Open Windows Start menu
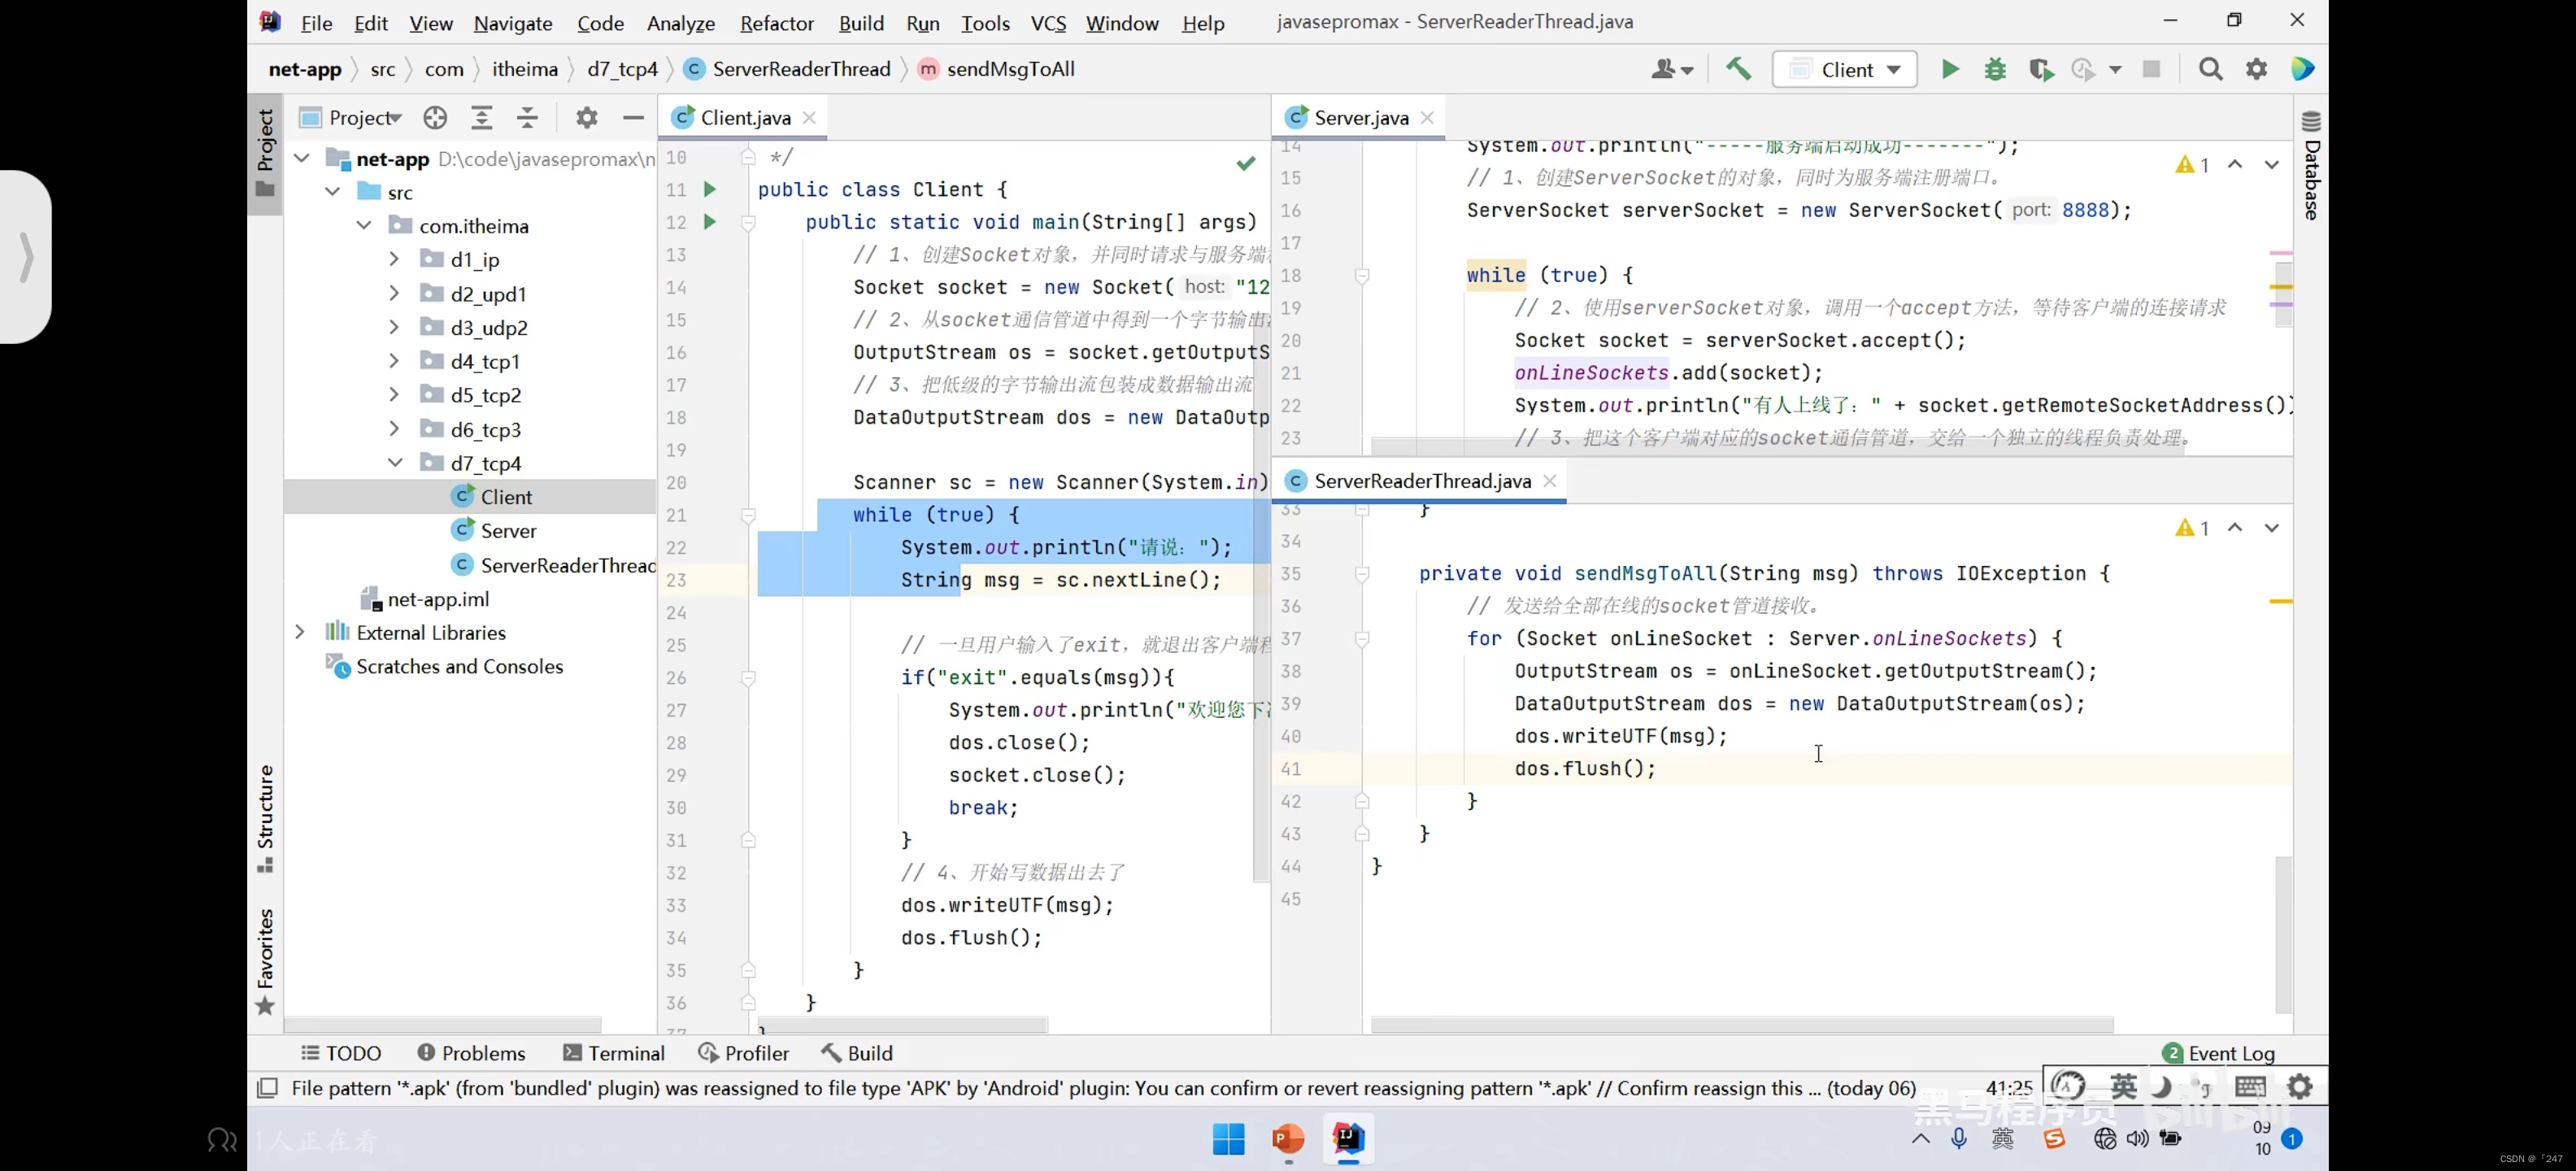The width and height of the screenshot is (2576, 1171). pos(1228,1139)
